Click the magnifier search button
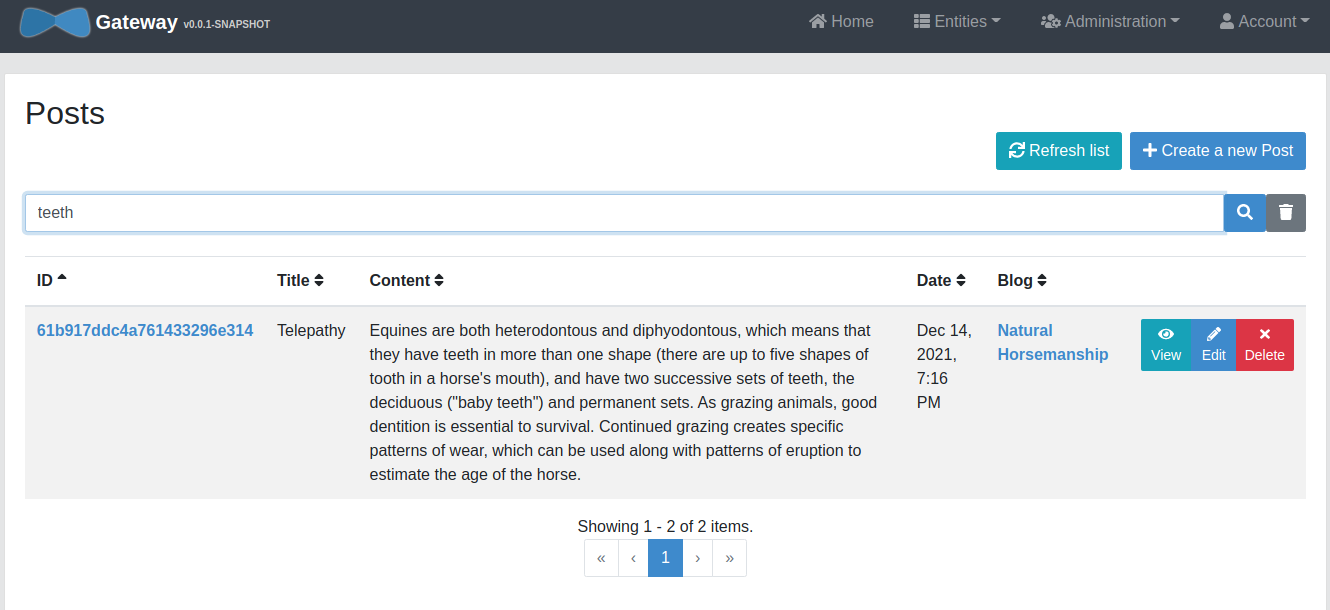 1244,213
